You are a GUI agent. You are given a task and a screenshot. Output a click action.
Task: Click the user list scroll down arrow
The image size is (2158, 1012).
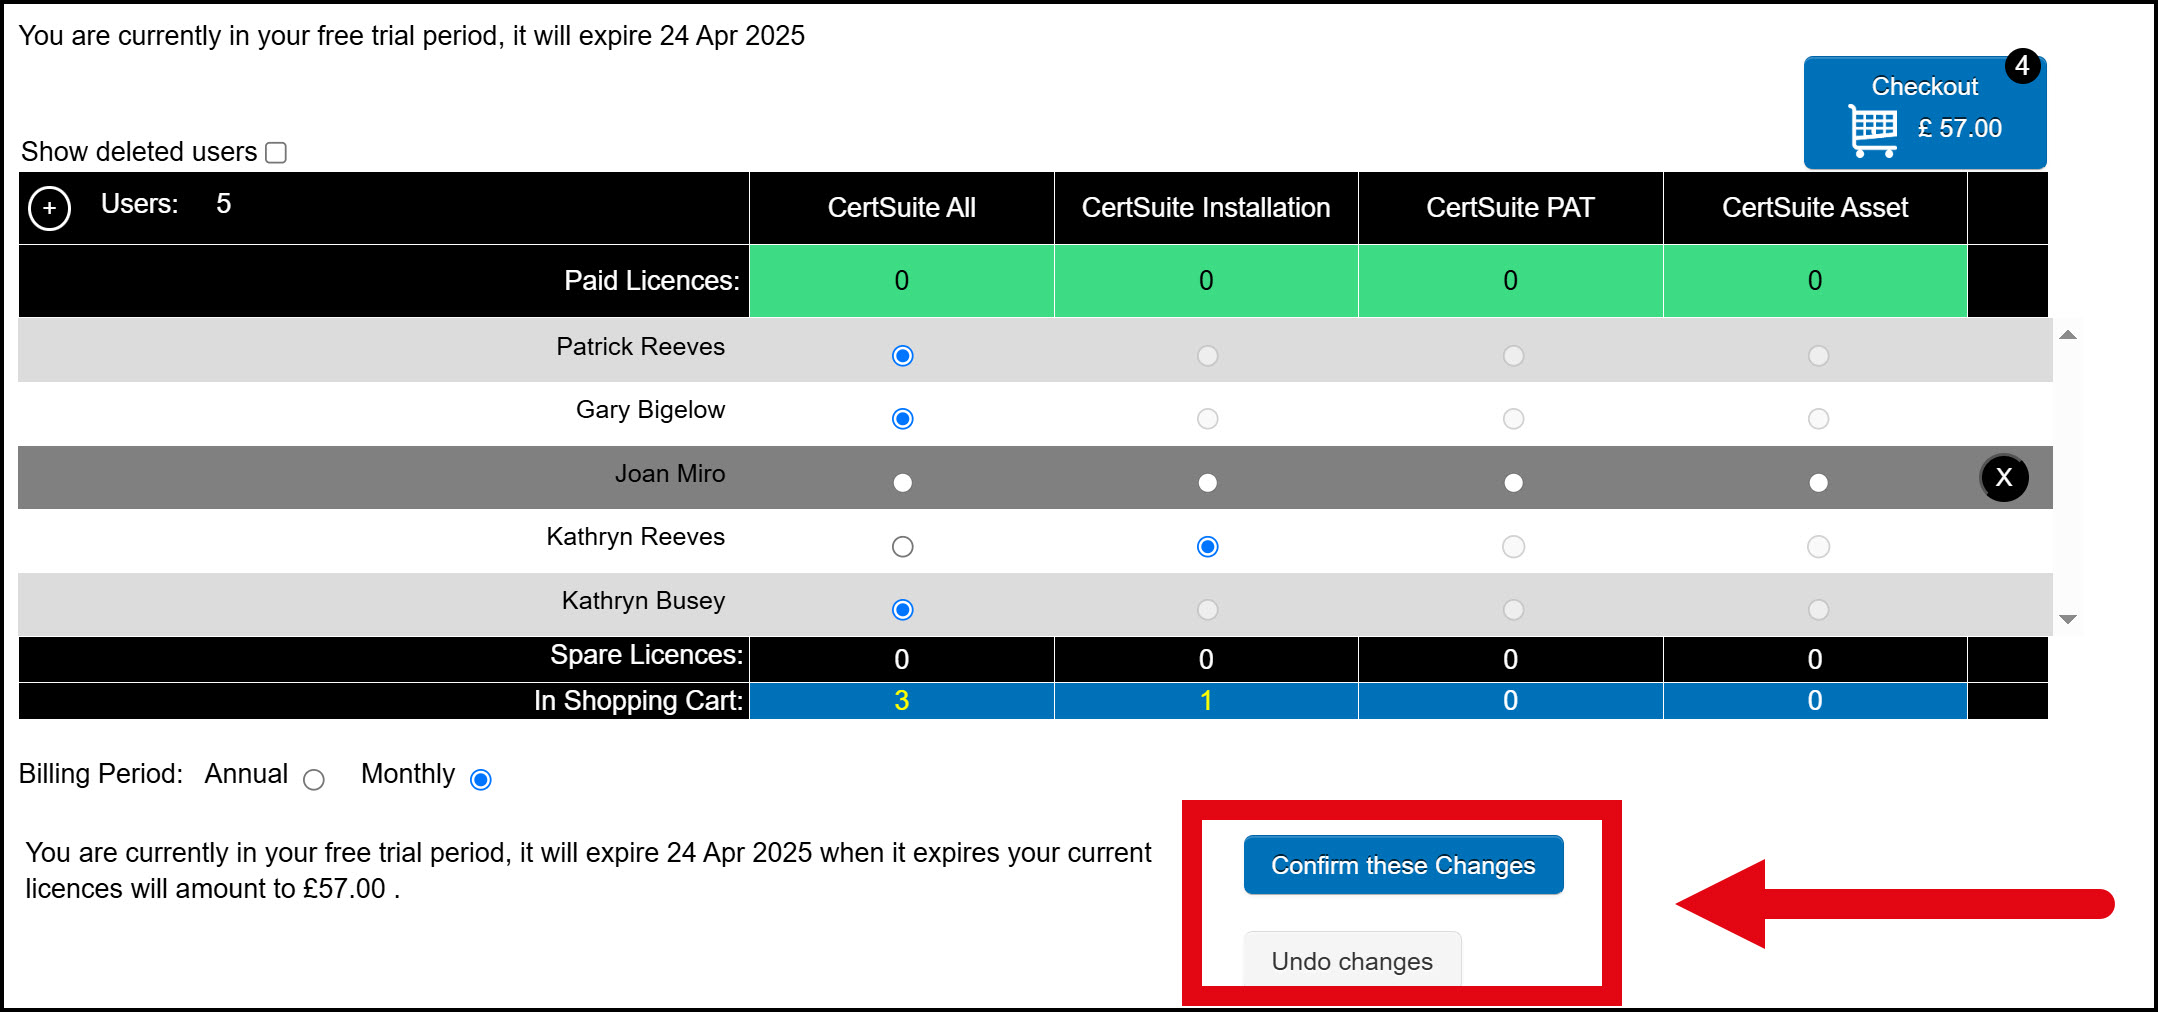pyautogui.click(x=2068, y=619)
